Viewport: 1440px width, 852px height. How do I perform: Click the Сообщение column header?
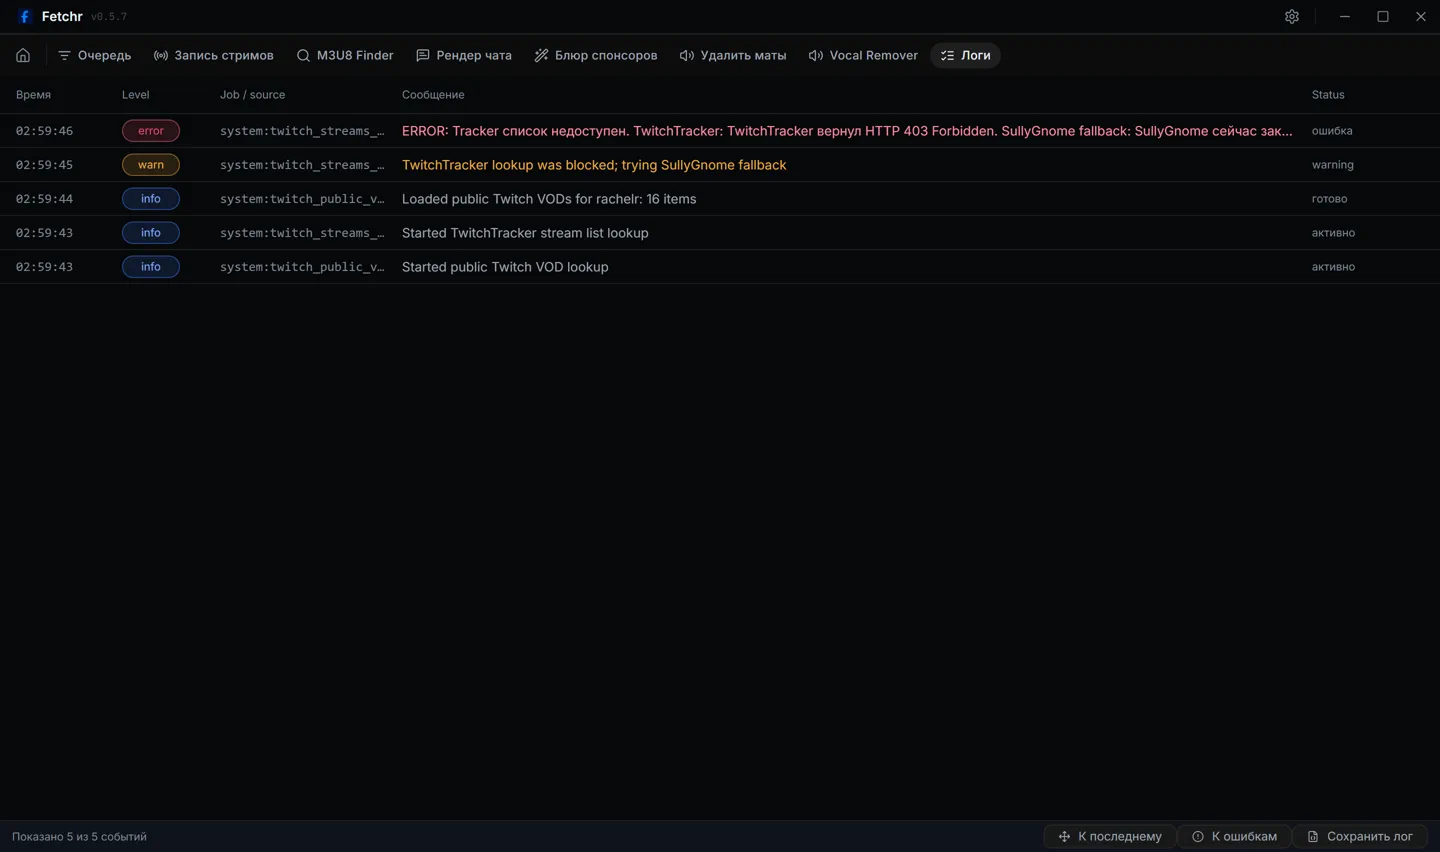pos(433,95)
